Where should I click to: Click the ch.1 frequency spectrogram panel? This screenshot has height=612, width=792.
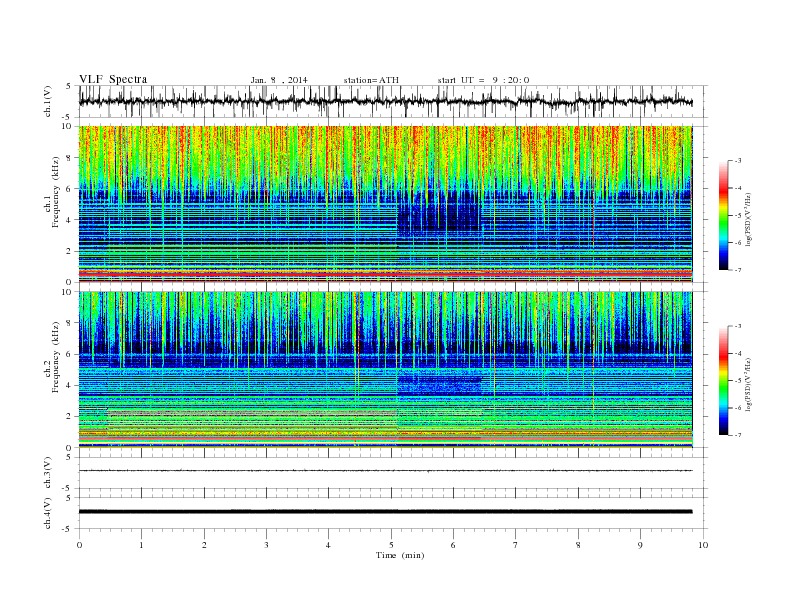[385, 204]
